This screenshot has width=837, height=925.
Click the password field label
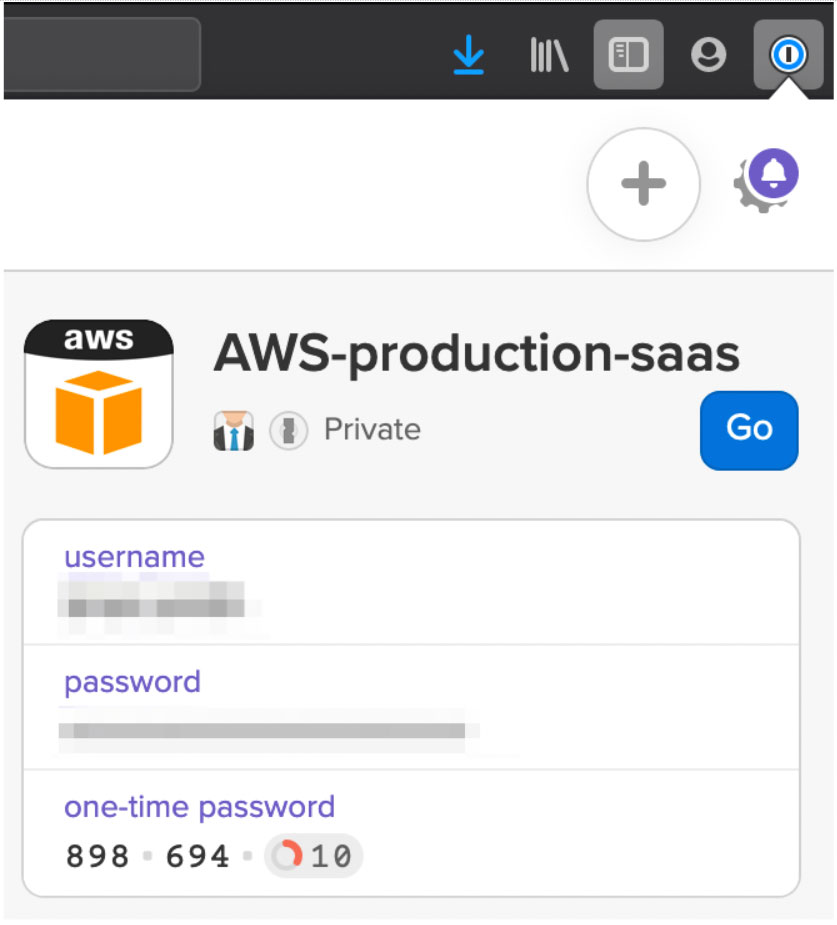coord(133,683)
